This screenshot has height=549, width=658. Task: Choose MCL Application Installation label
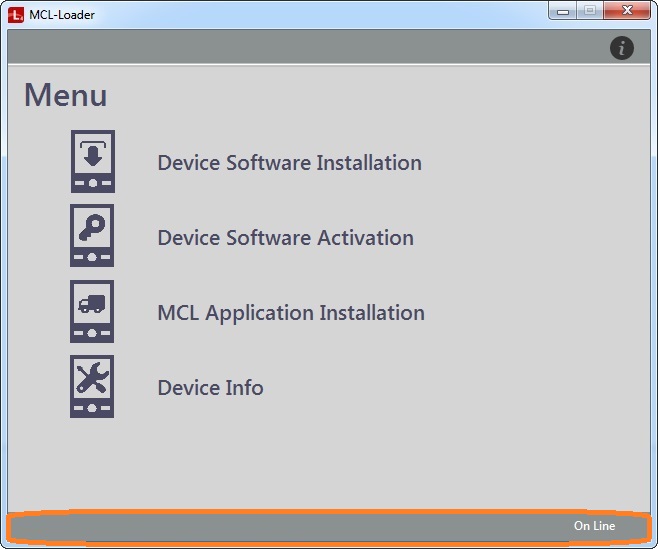pyautogui.click(x=291, y=313)
